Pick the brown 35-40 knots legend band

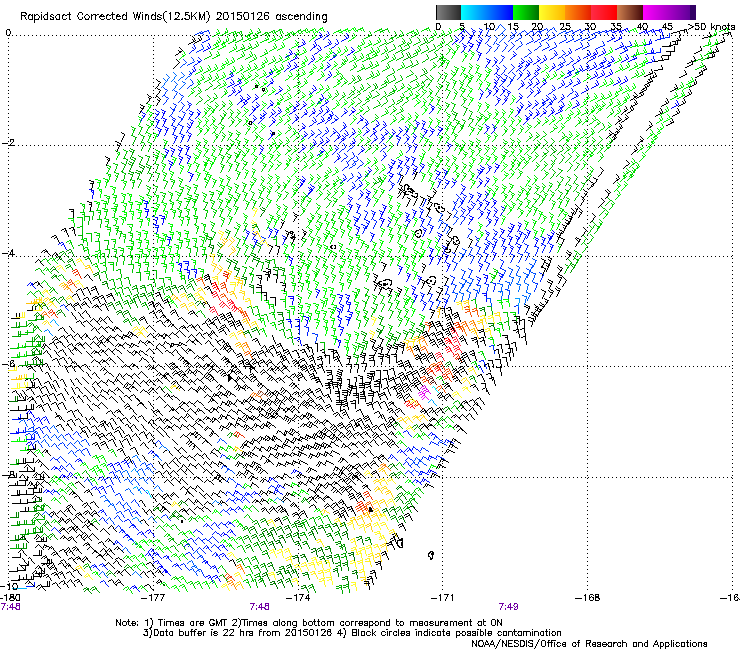pos(630,12)
